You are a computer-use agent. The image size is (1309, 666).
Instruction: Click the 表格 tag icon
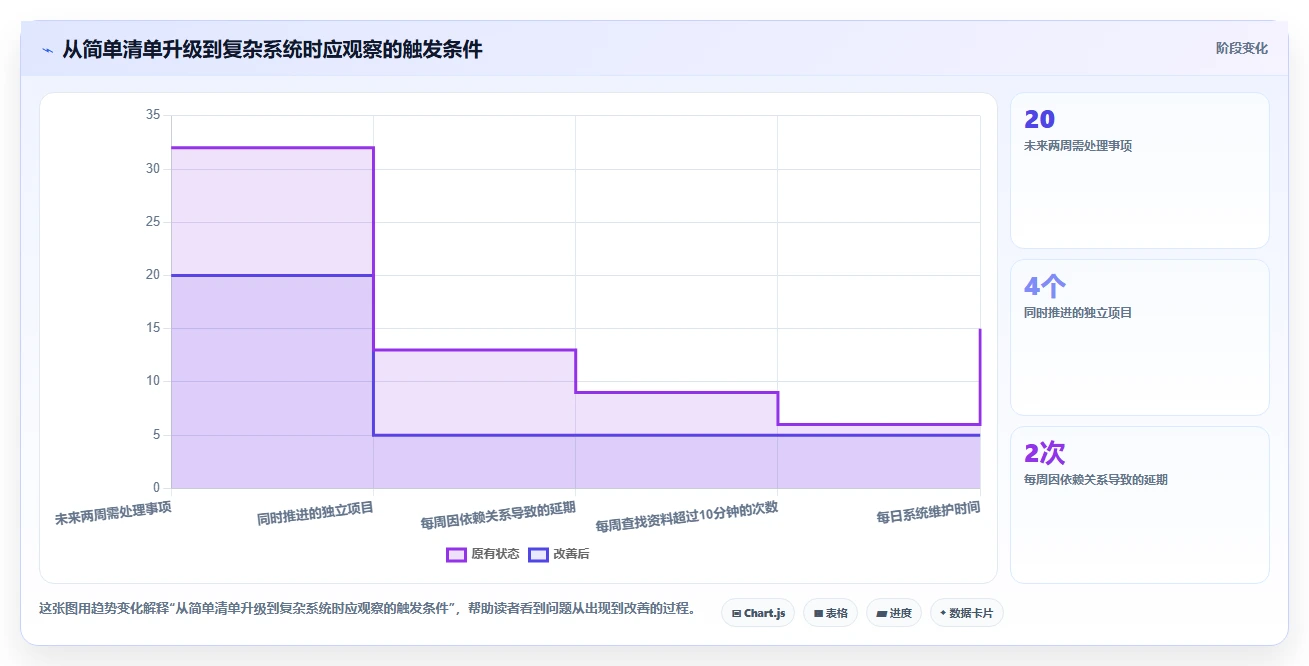(x=818, y=613)
